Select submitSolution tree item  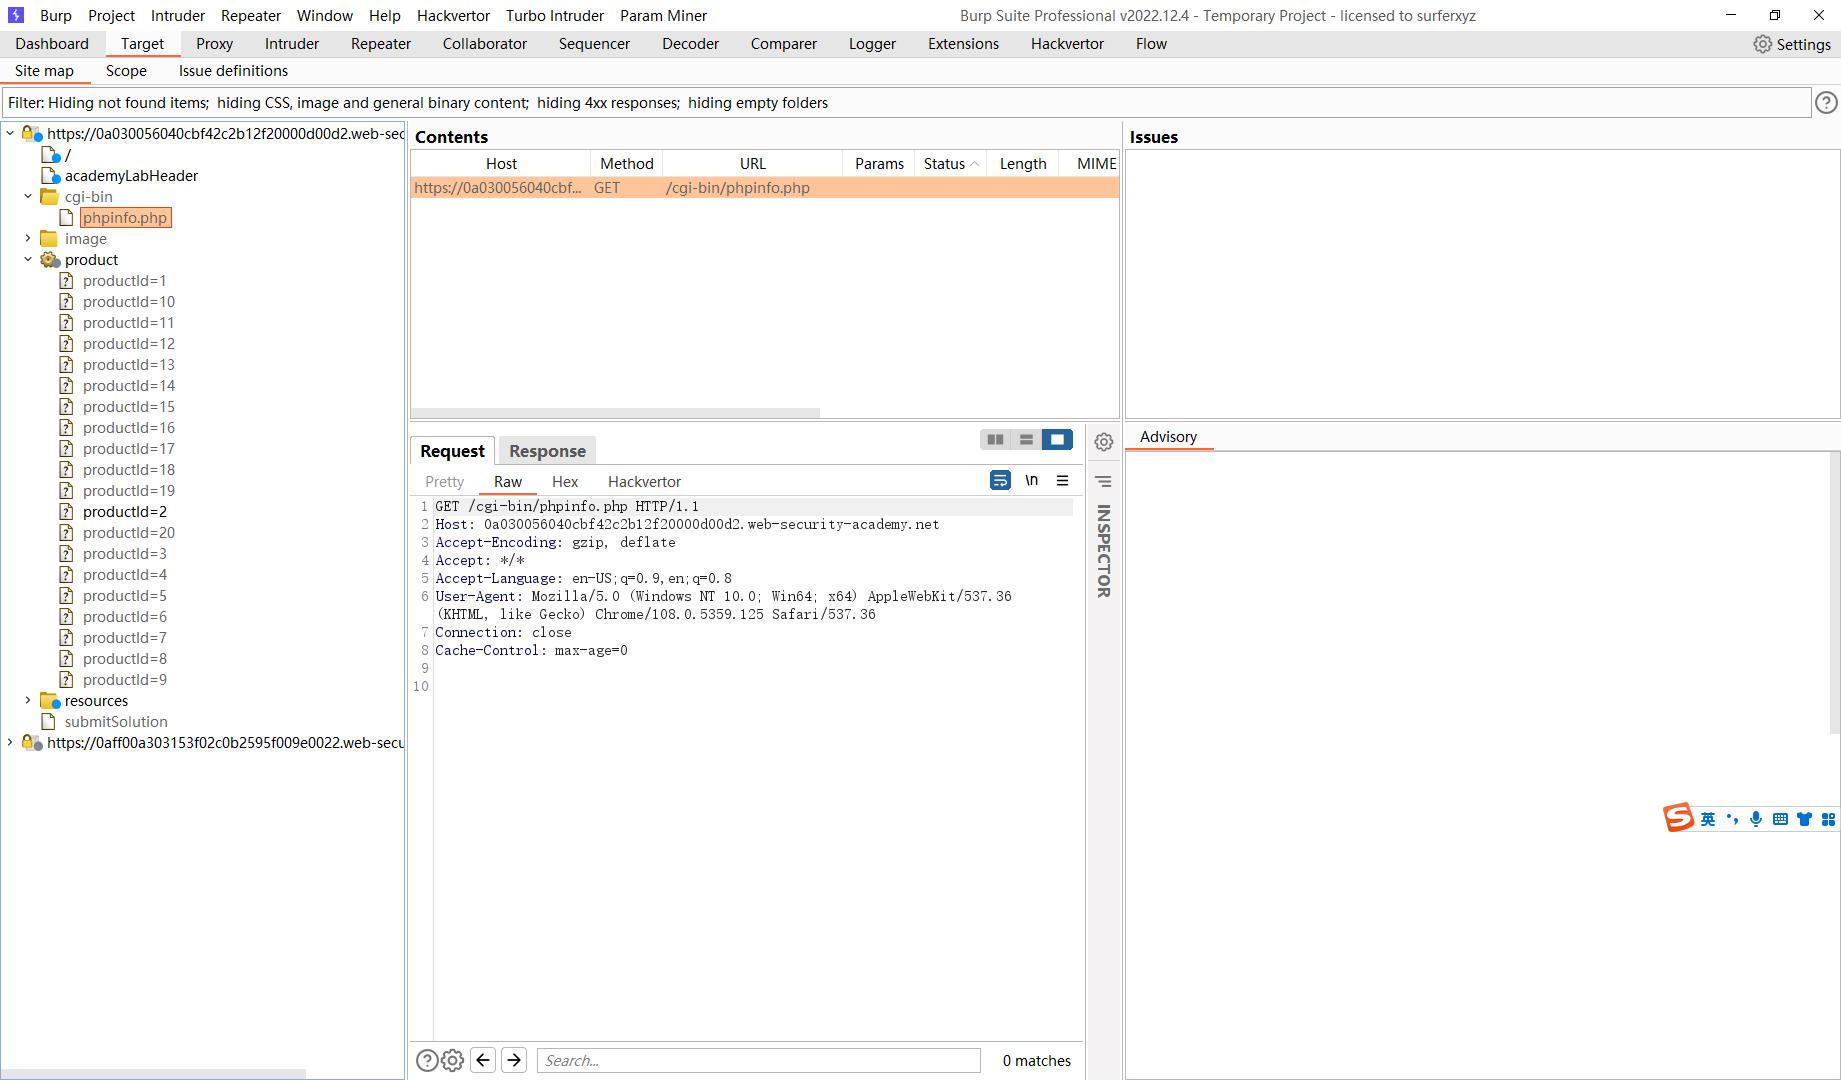click(116, 721)
